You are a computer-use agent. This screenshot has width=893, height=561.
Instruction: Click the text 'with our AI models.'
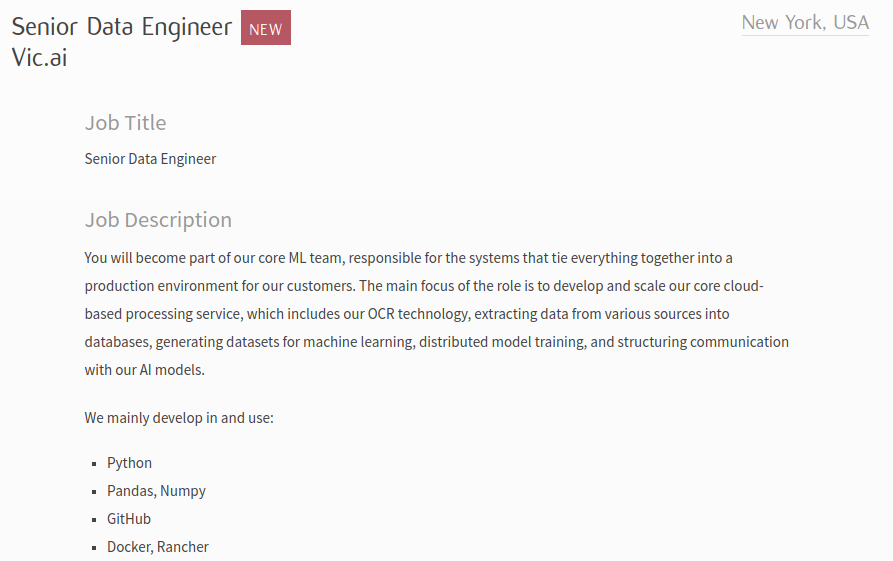[x=144, y=370]
